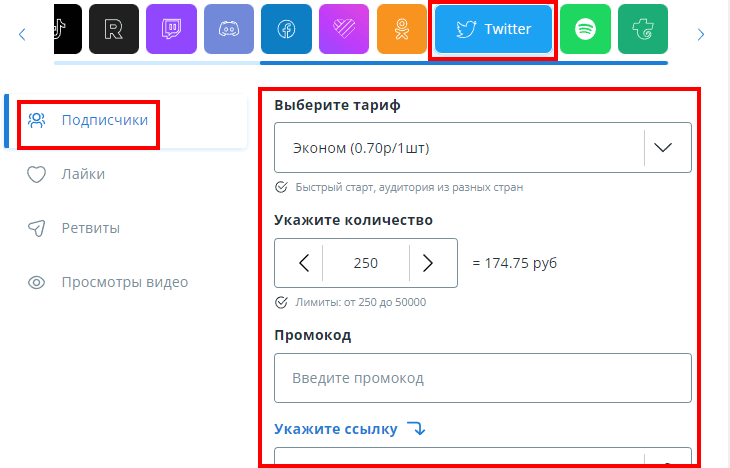Click the Укажите количество heading
The height and width of the screenshot is (468, 730).
pyautogui.click(x=353, y=220)
